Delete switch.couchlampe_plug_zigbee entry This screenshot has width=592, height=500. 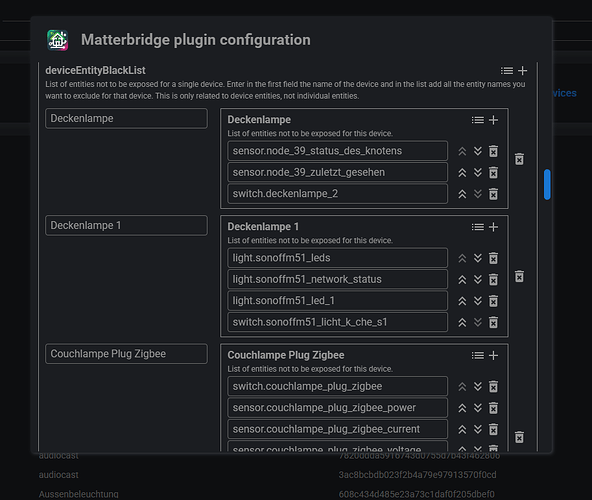pyautogui.click(x=493, y=387)
